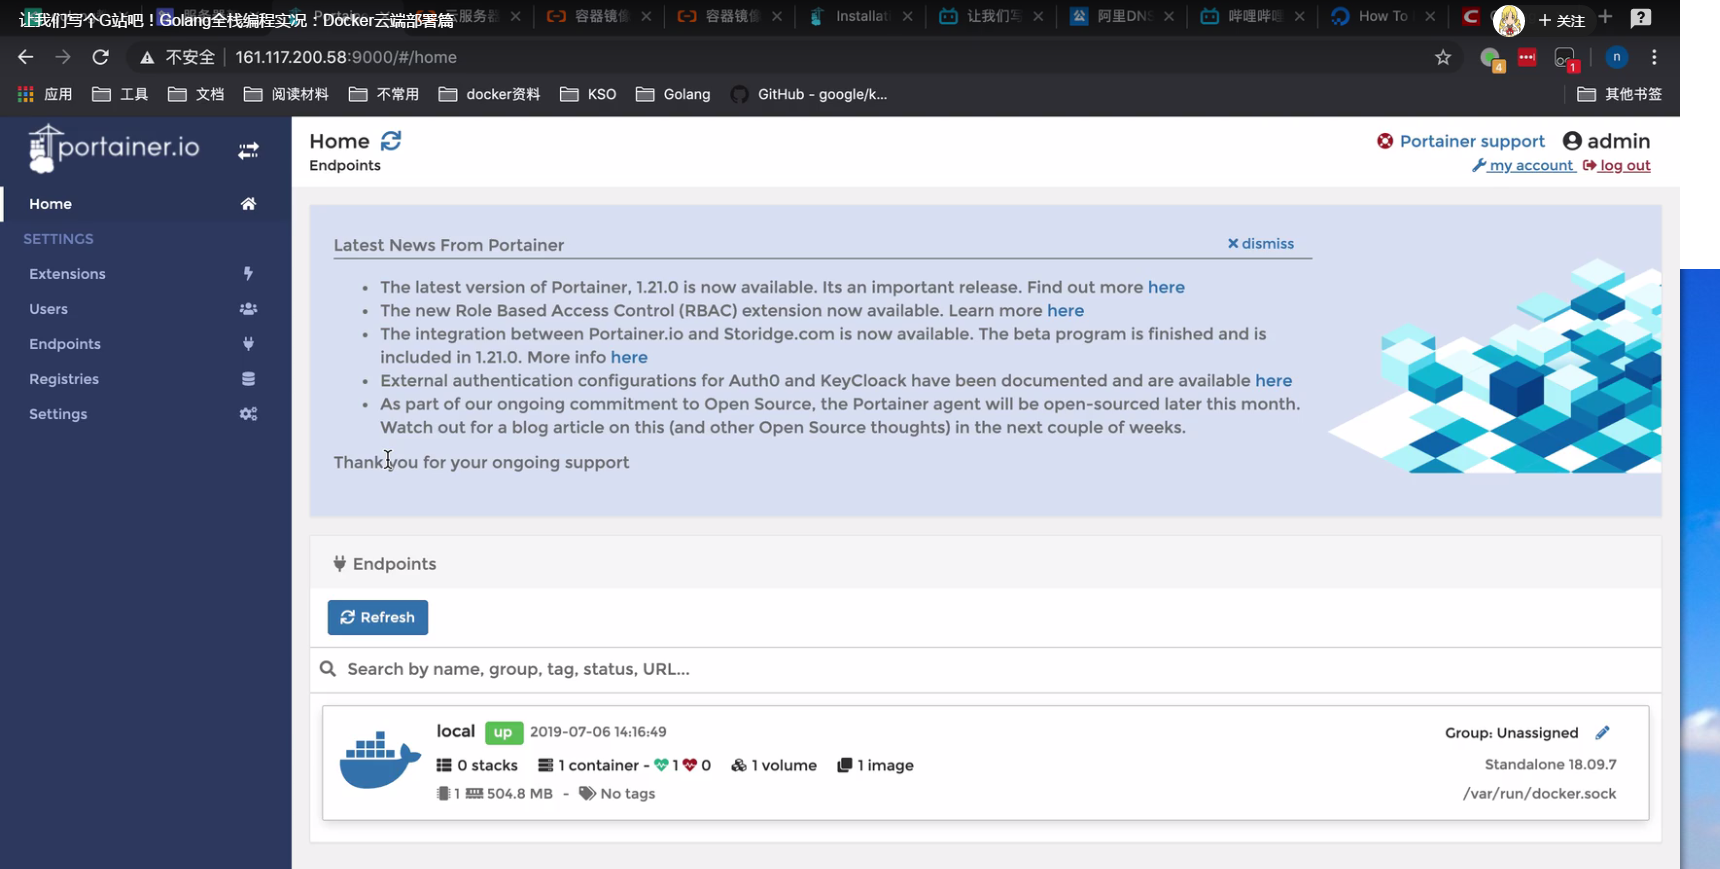1720x869 pixels.
Task: Click the '1 volume' text
Action: [x=784, y=766]
